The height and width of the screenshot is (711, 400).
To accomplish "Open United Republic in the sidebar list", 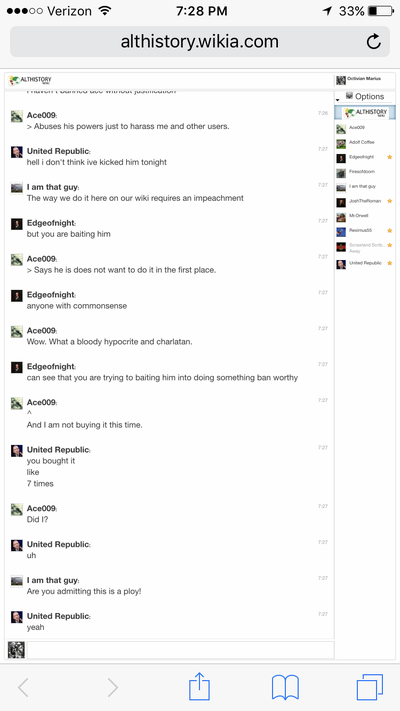I will (365, 263).
